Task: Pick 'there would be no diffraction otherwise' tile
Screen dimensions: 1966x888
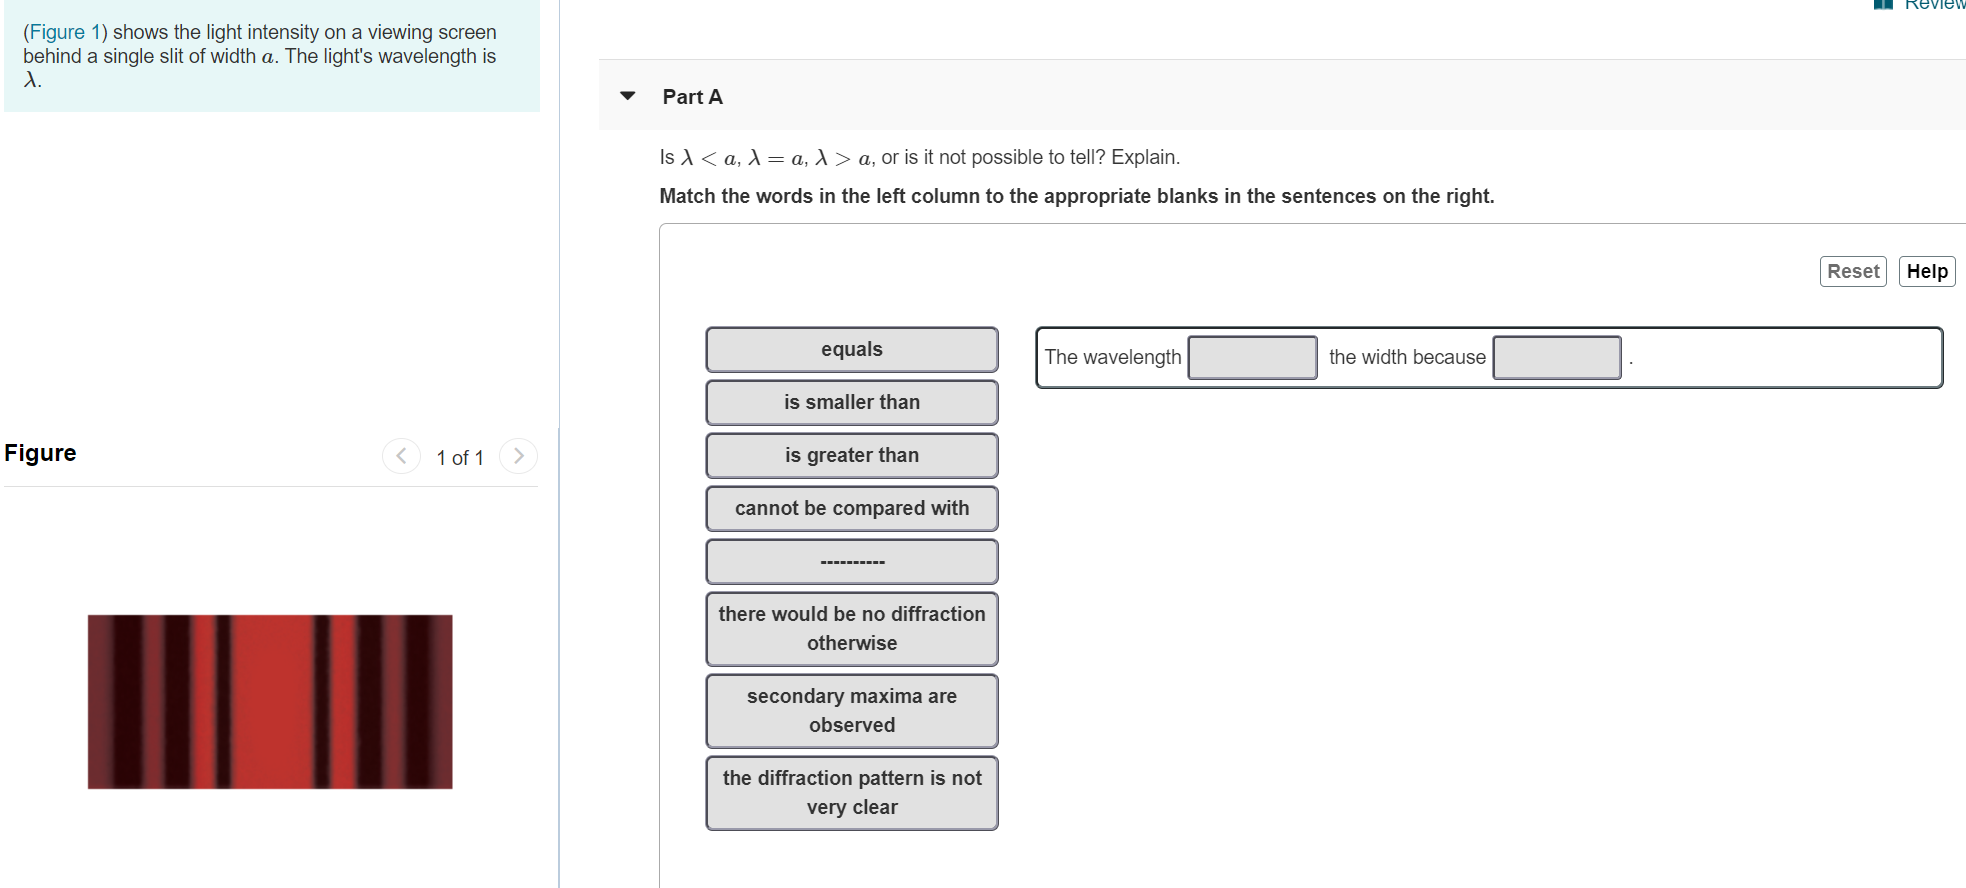Action: 851,628
